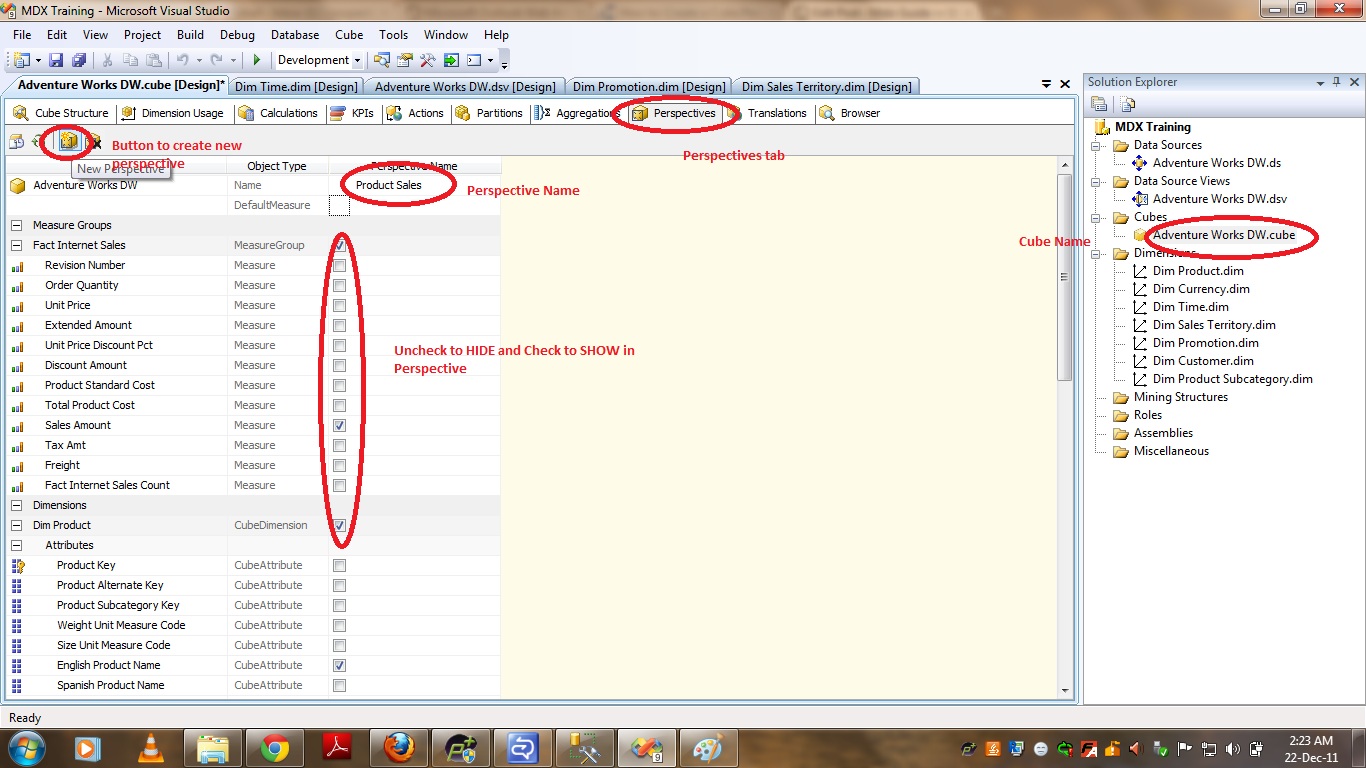Open the Cube menu
Image resolution: width=1366 pixels, height=768 pixels.
349,35
